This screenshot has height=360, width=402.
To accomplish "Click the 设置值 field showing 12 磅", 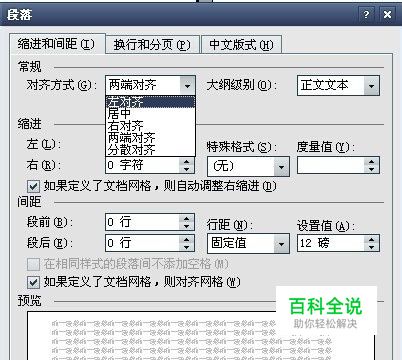I will [331, 243].
